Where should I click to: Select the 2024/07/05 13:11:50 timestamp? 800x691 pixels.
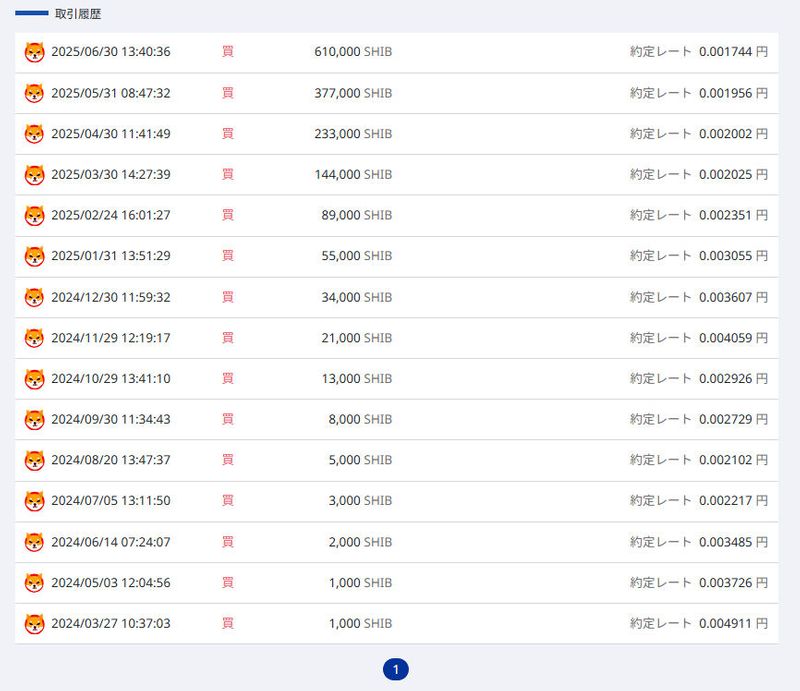(x=111, y=501)
